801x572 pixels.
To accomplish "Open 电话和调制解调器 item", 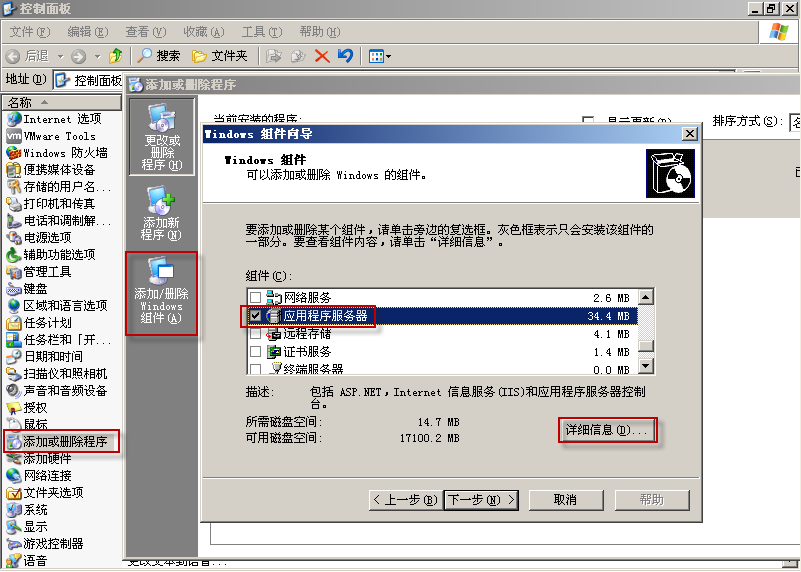I will 58,221.
